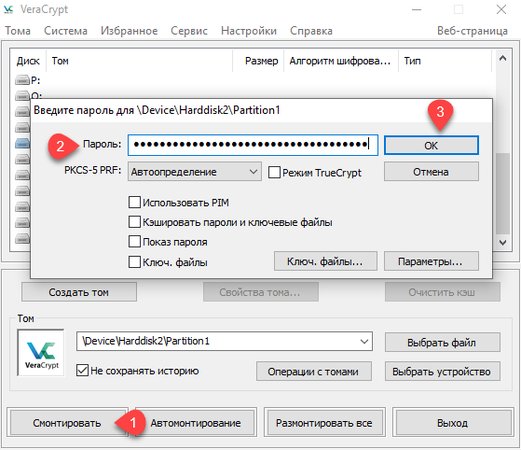Uncheck Не сохранять историю

(82, 370)
